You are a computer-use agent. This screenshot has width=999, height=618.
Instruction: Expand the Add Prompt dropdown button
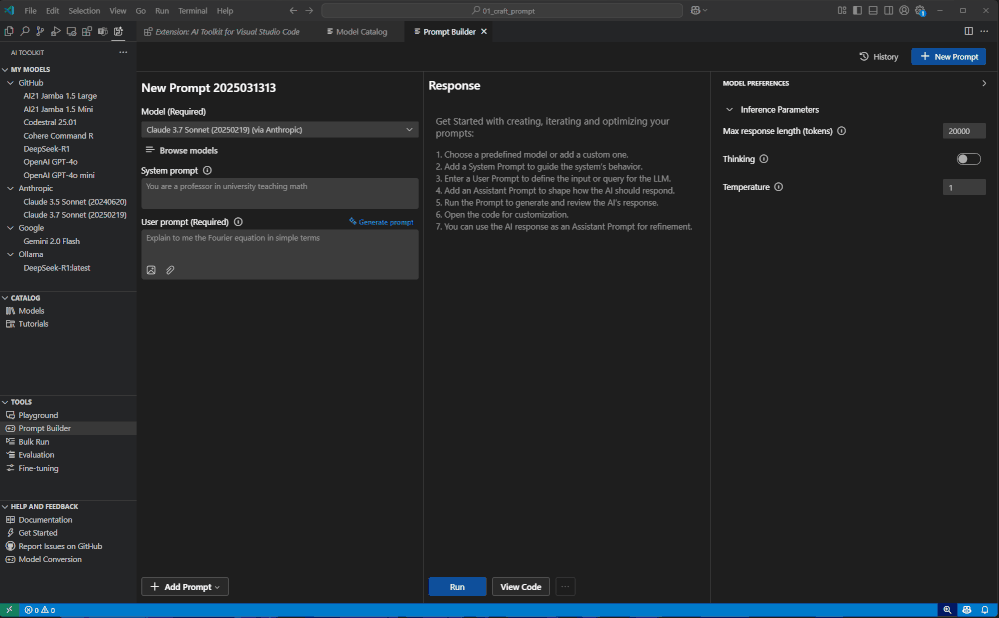(185, 587)
